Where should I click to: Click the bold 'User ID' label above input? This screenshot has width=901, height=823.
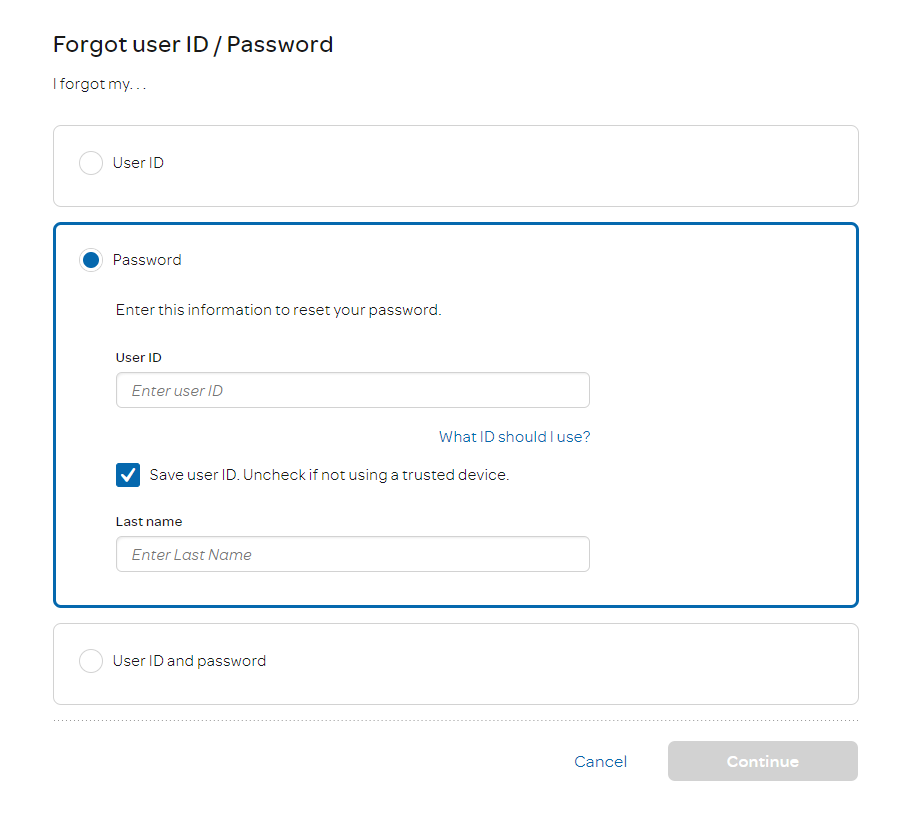point(139,358)
